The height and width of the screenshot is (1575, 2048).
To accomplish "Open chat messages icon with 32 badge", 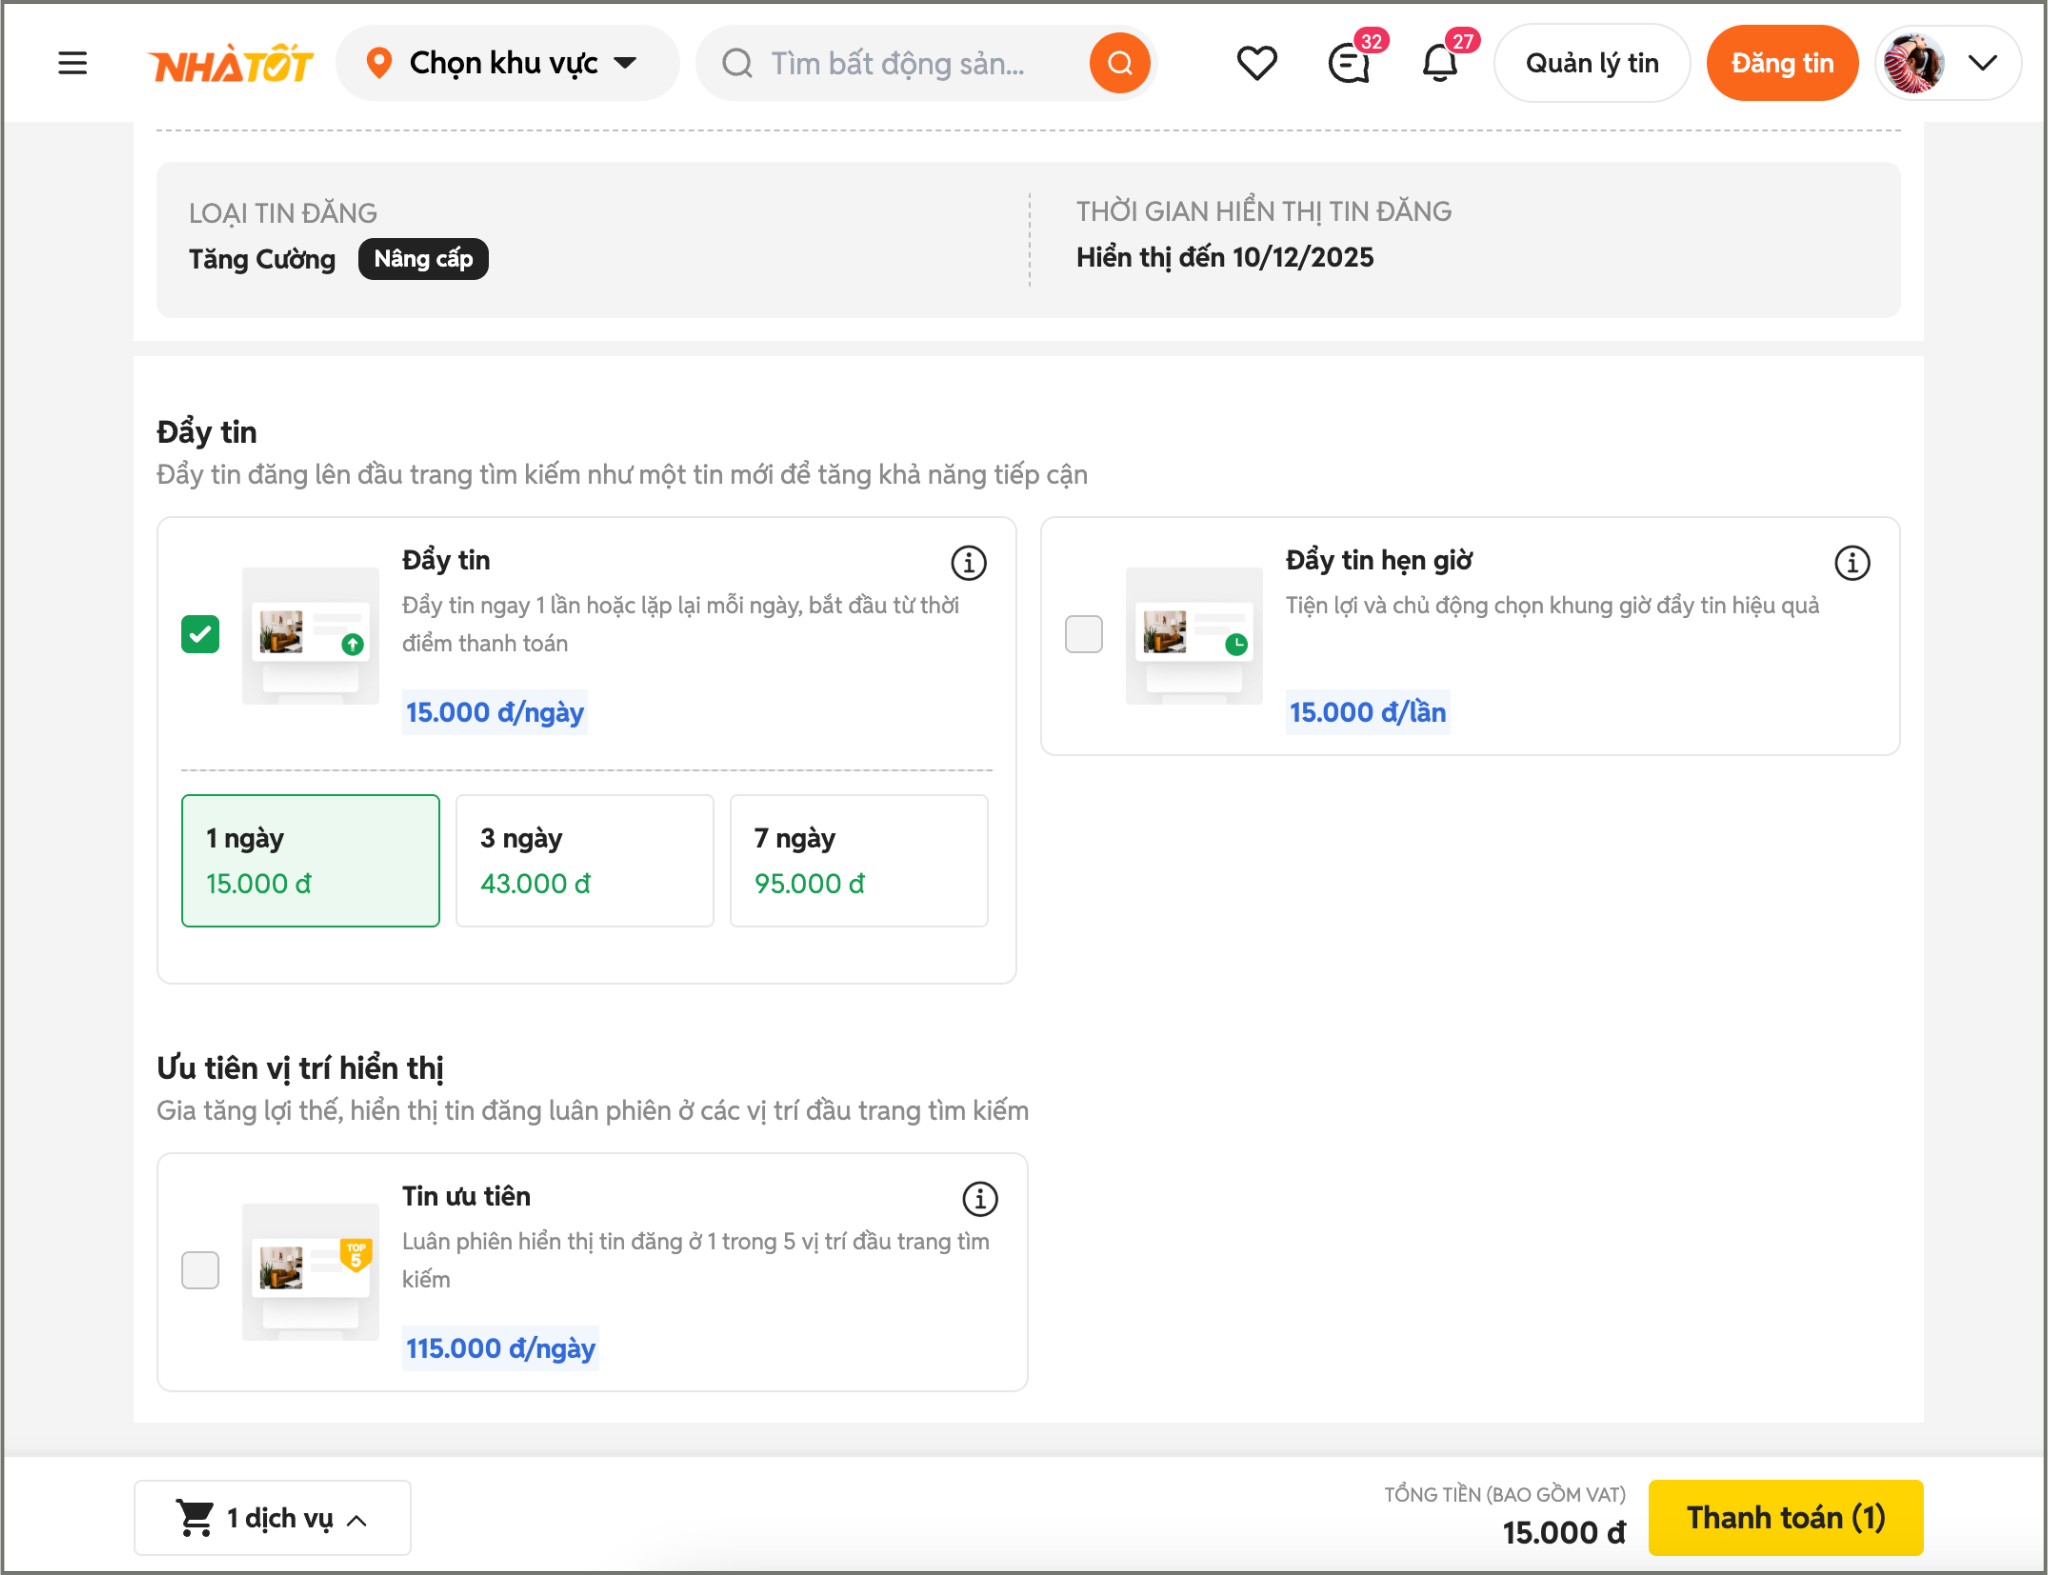I will point(1348,64).
